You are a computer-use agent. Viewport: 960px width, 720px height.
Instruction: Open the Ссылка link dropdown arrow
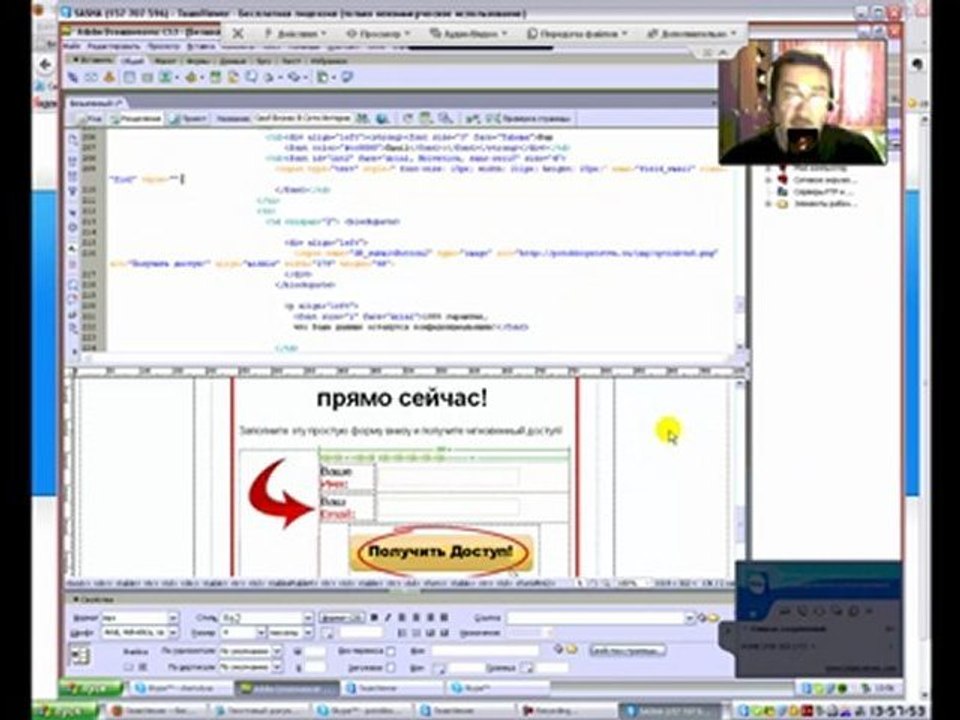click(x=692, y=618)
